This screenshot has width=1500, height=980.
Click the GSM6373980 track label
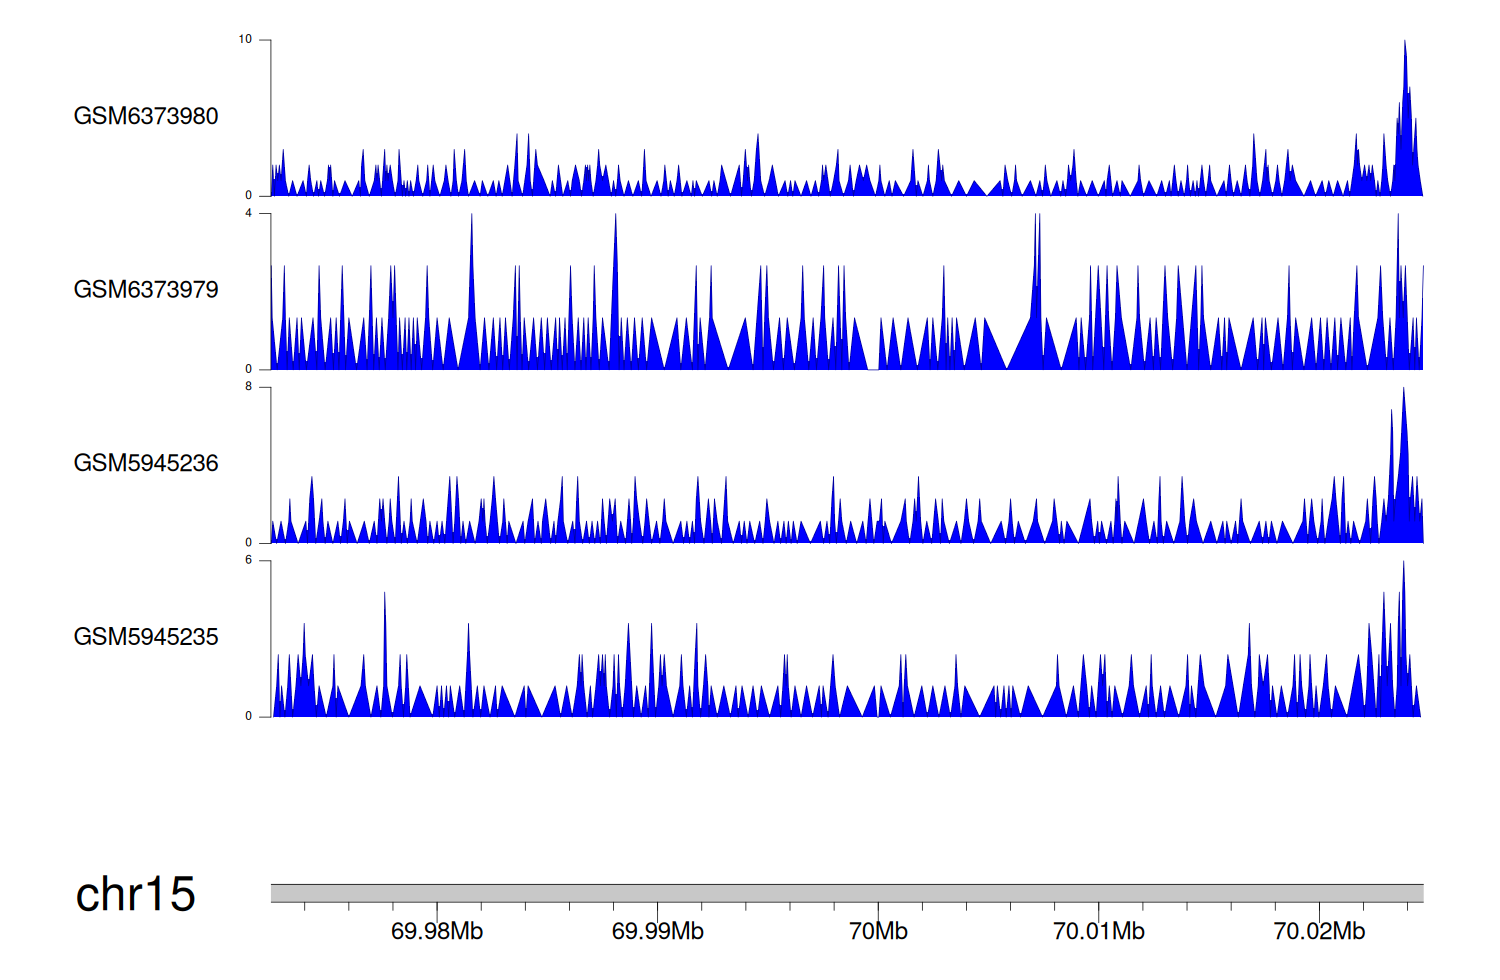click(x=146, y=116)
